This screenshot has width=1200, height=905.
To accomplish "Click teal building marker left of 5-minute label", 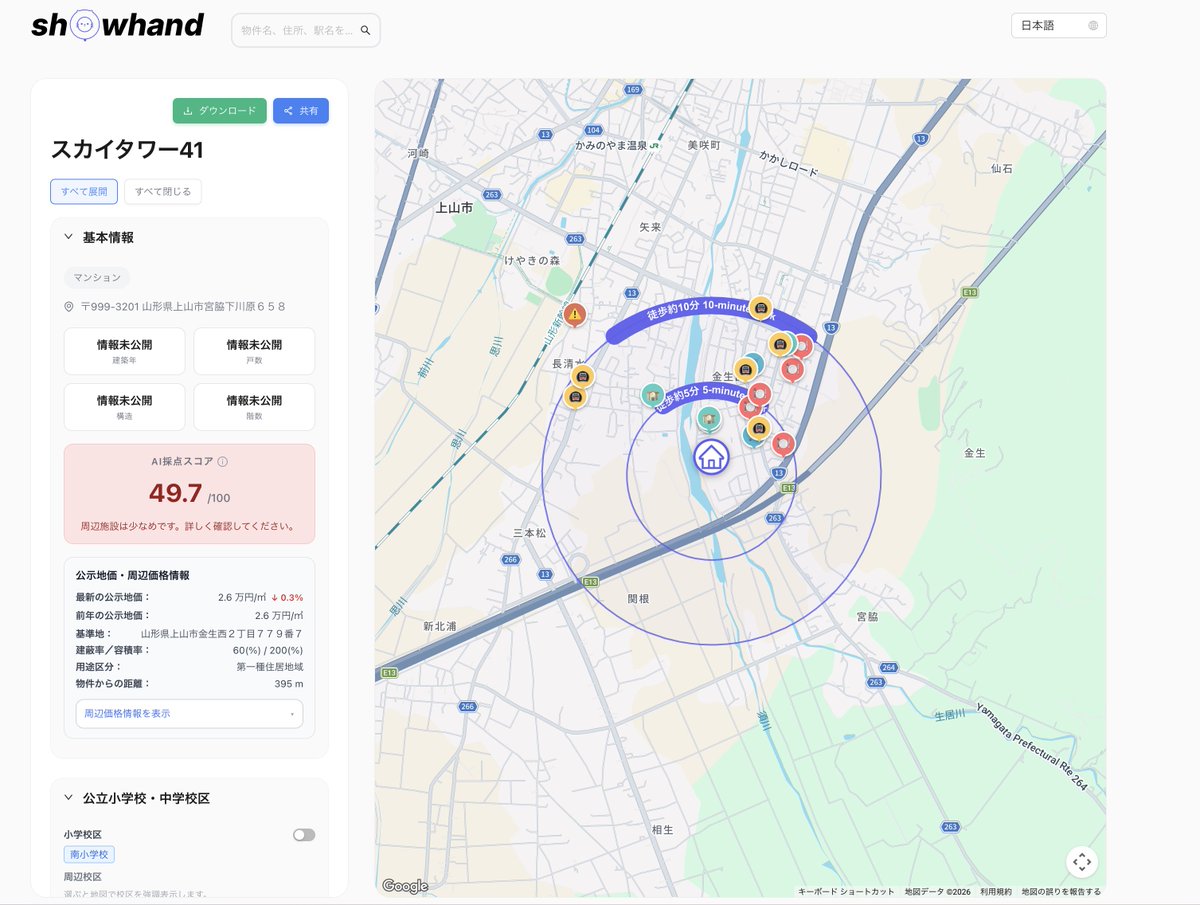I will click(x=652, y=394).
